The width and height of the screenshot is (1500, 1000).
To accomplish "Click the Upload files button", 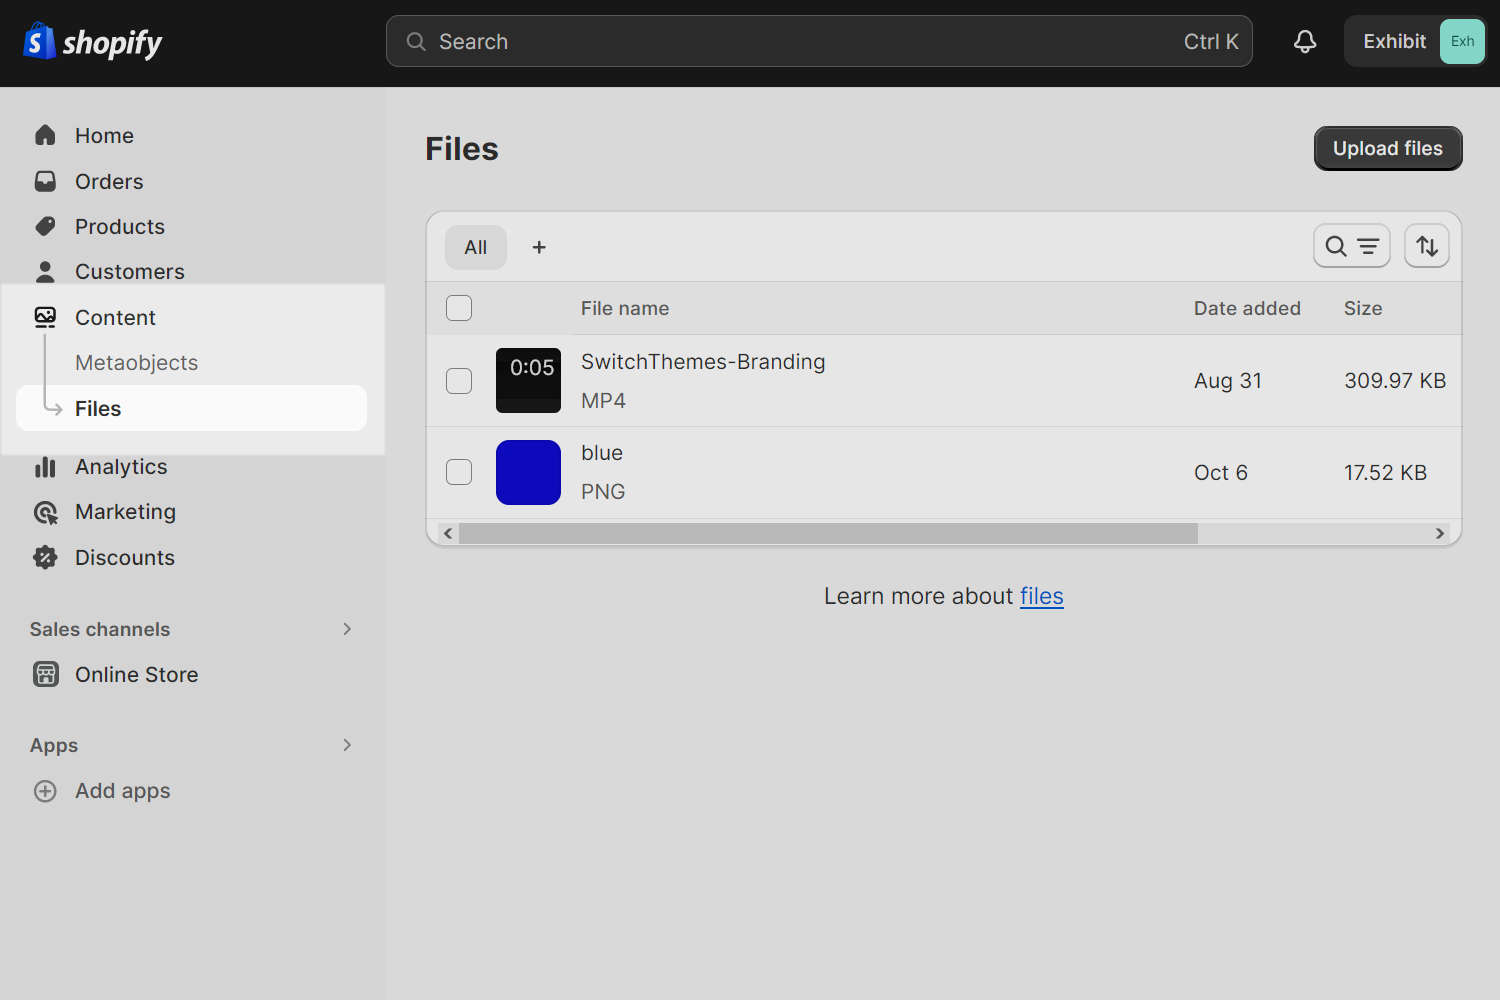I will coord(1388,148).
